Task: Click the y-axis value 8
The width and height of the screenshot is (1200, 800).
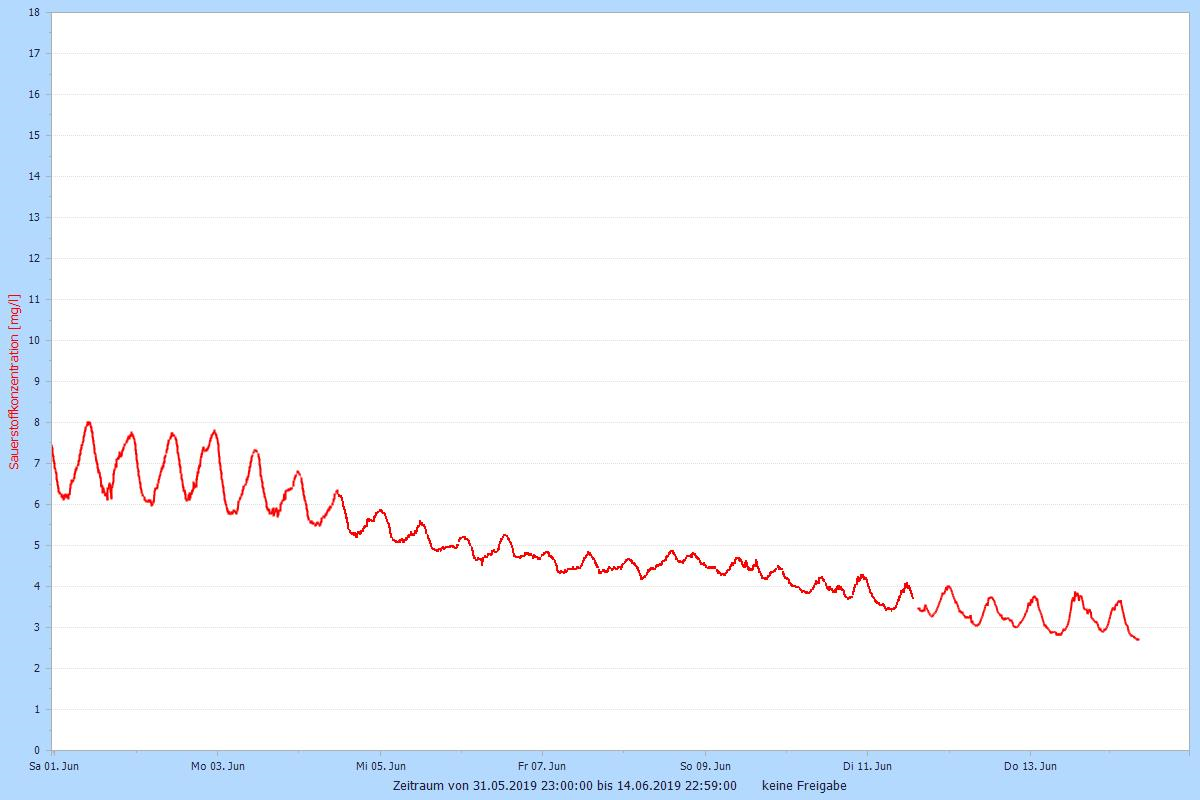Action: coord(37,422)
